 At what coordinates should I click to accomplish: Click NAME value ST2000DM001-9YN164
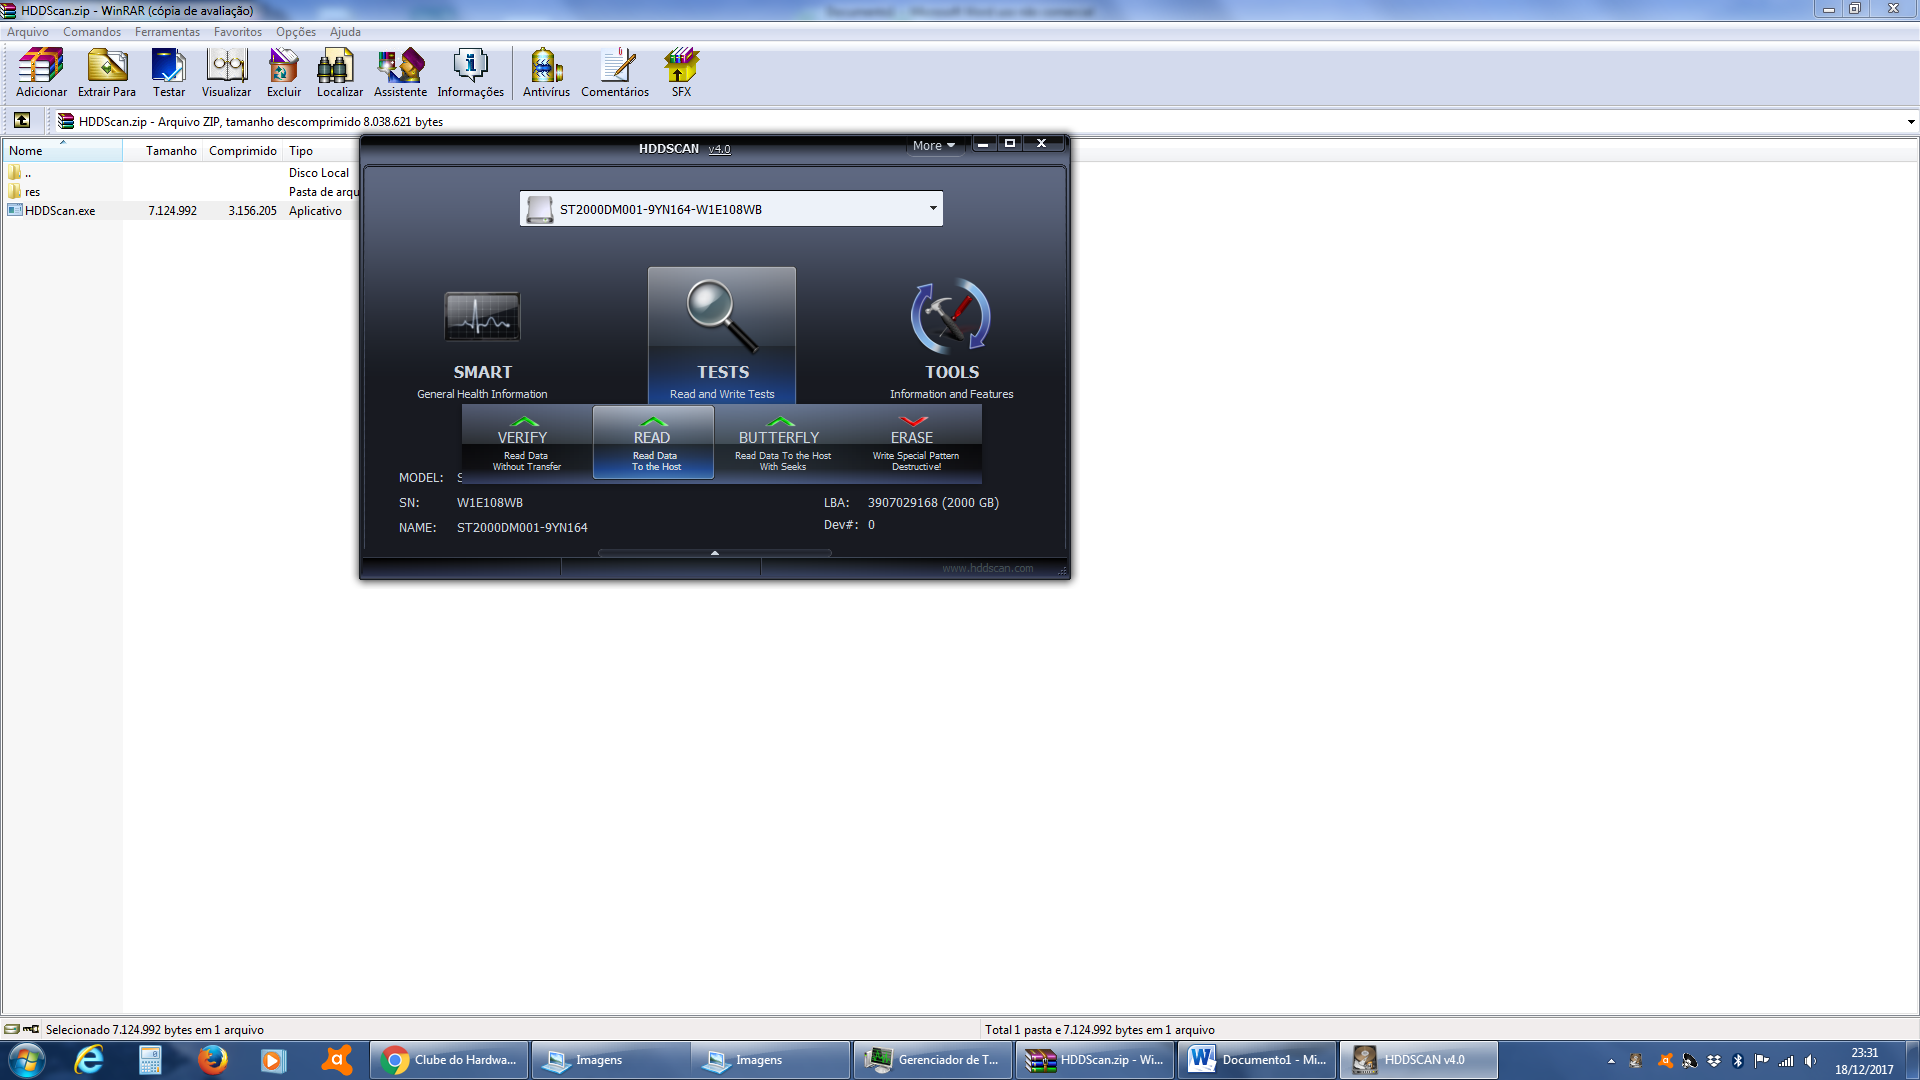[522, 528]
